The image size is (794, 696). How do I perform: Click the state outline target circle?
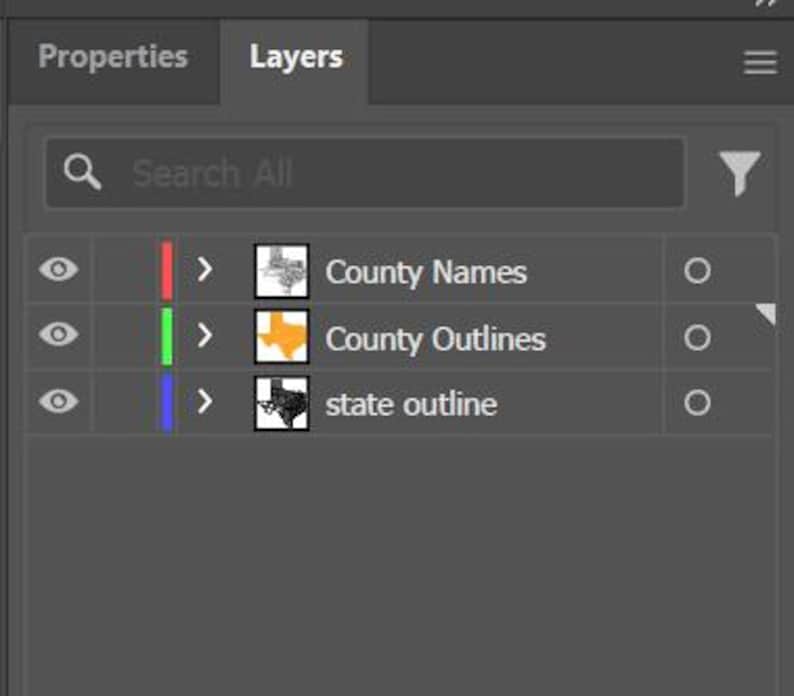[x=697, y=403]
